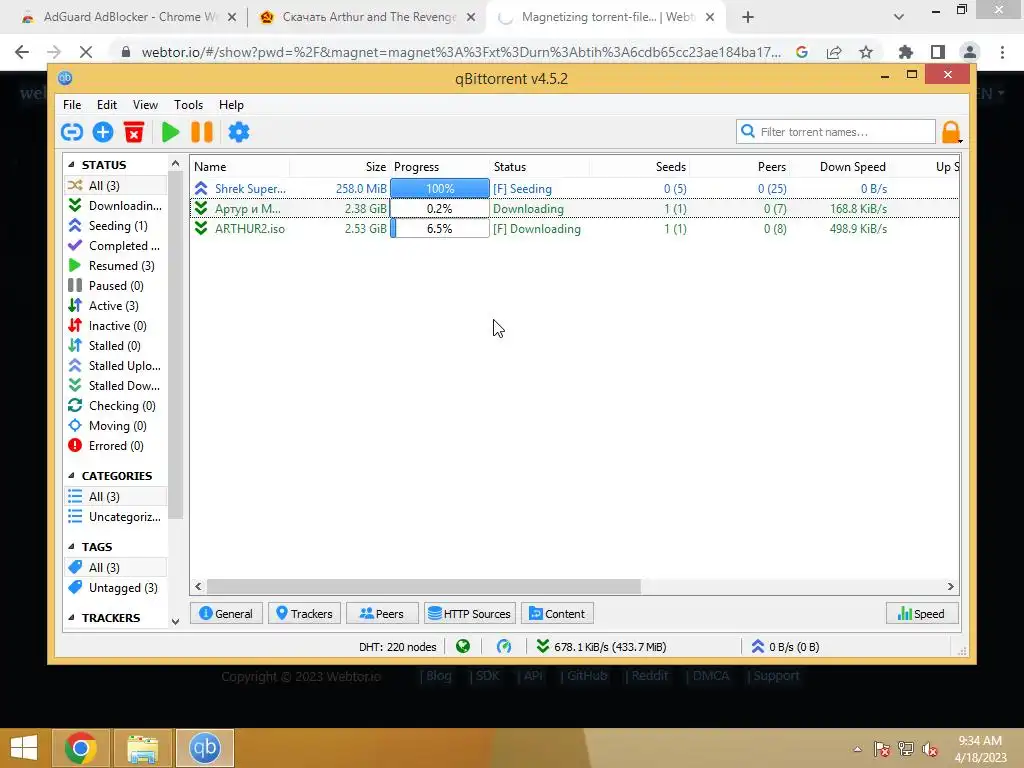This screenshot has height=768, width=1024.
Task: Switch to the Peers tab
Action: point(382,614)
